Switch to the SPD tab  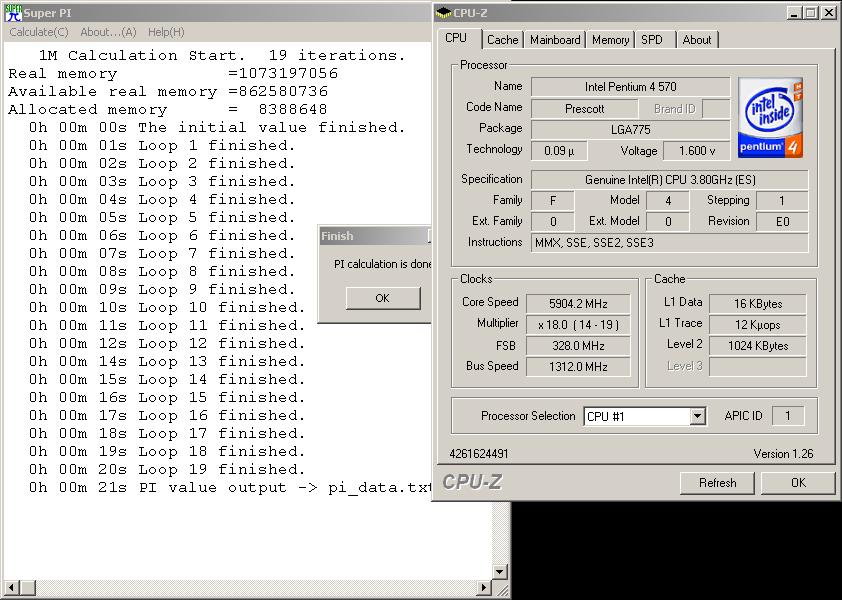[x=652, y=40]
